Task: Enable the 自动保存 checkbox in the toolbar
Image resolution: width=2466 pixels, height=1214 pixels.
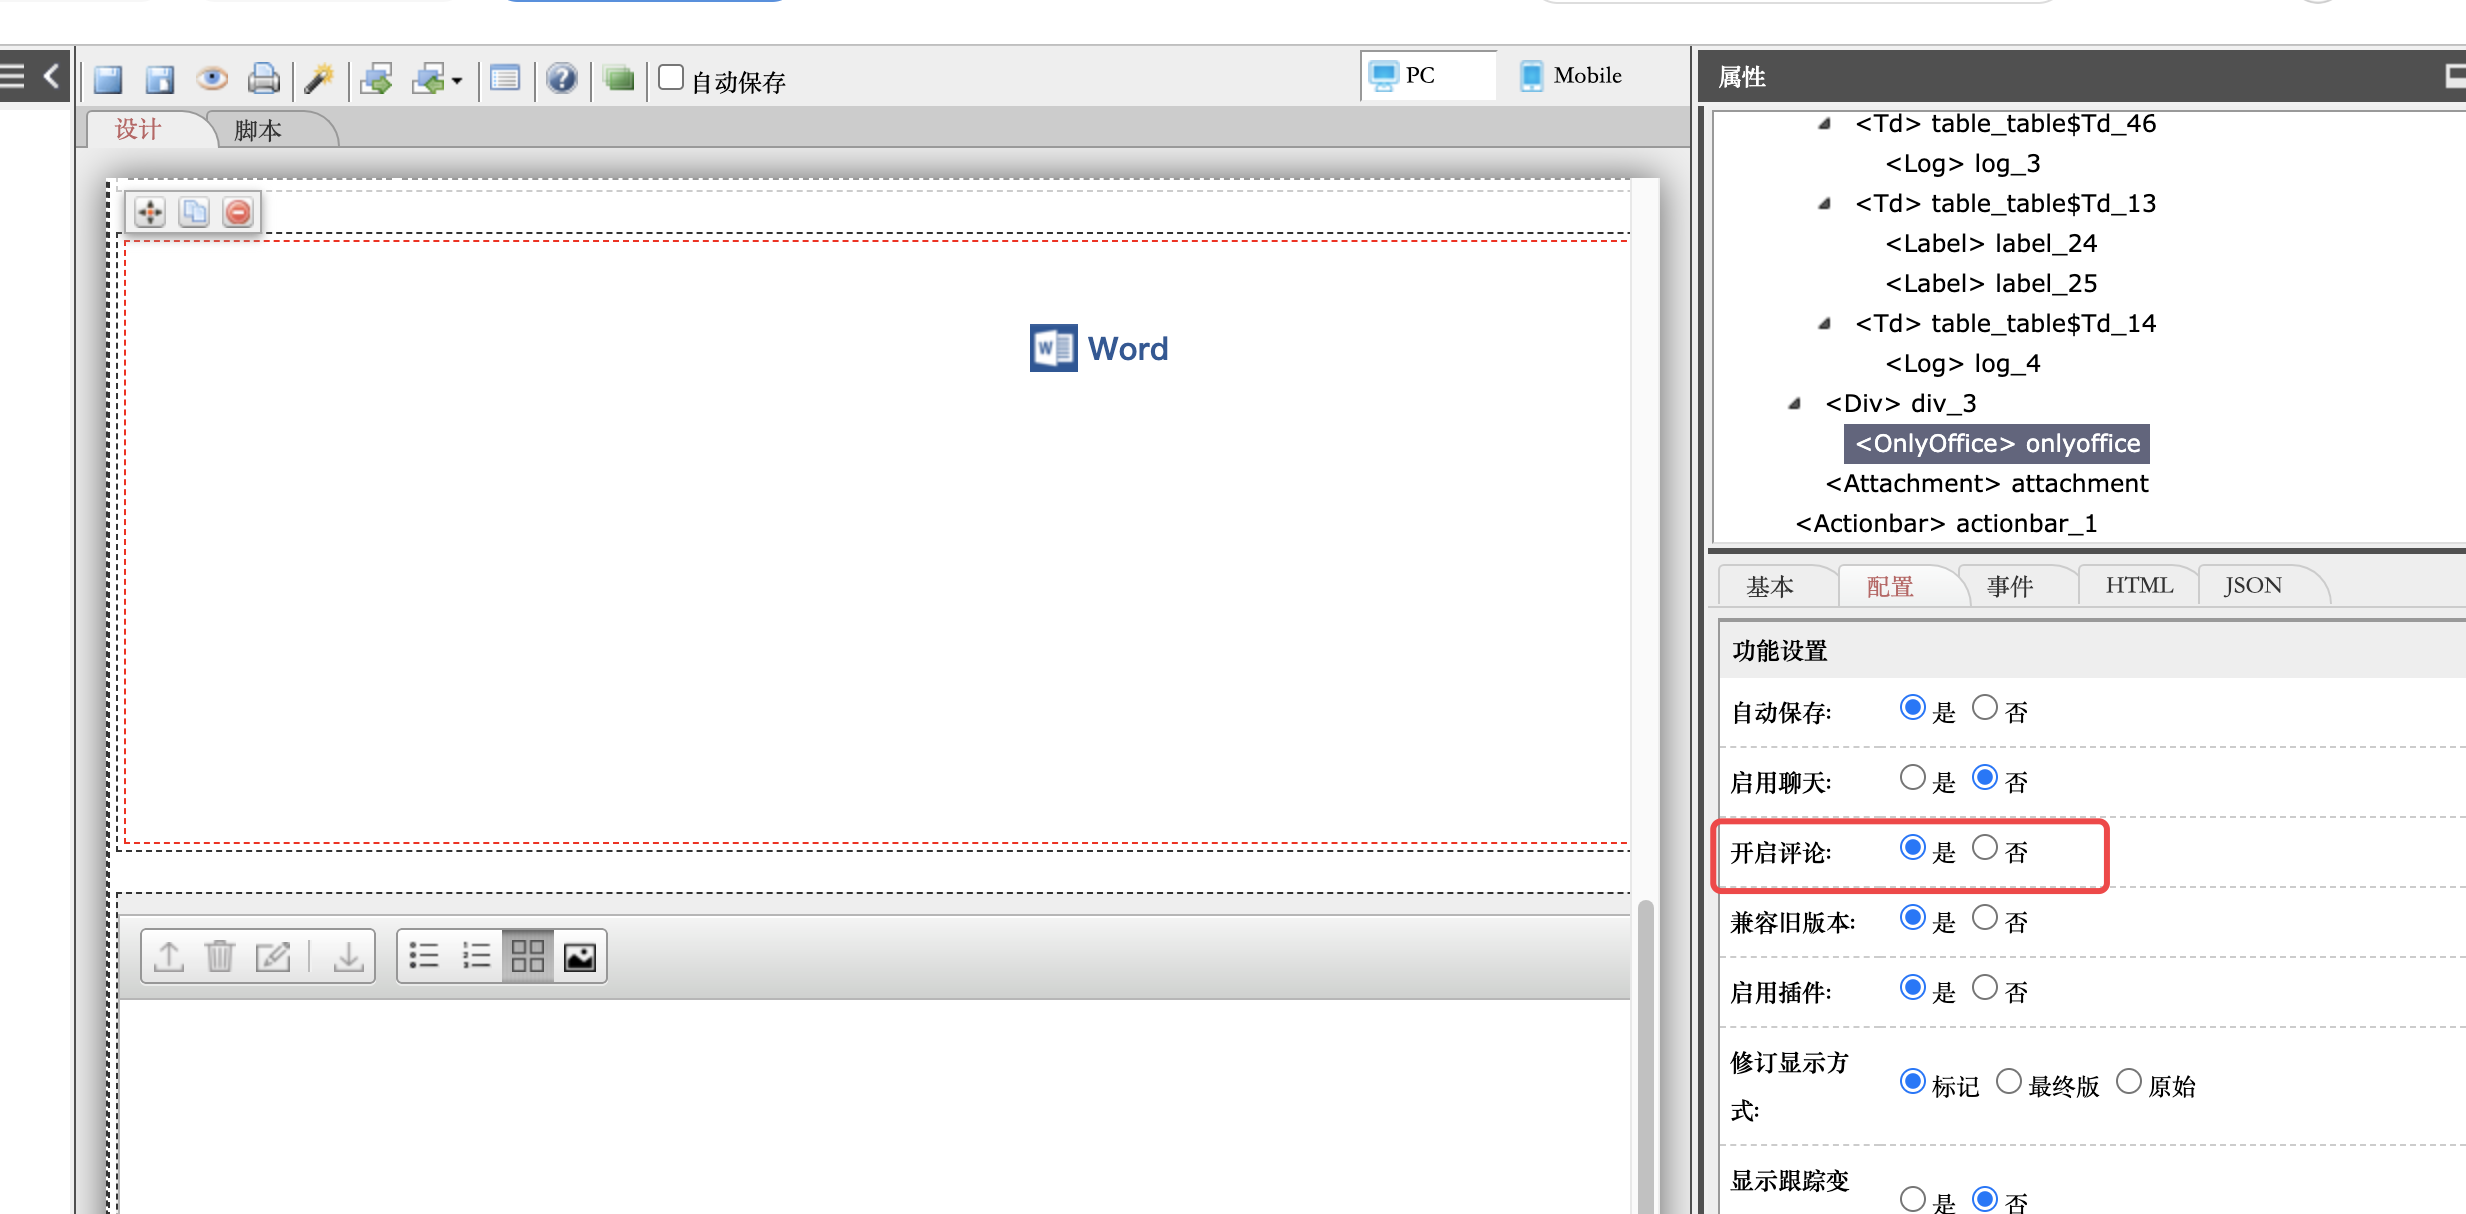Action: [x=671, y=77]
